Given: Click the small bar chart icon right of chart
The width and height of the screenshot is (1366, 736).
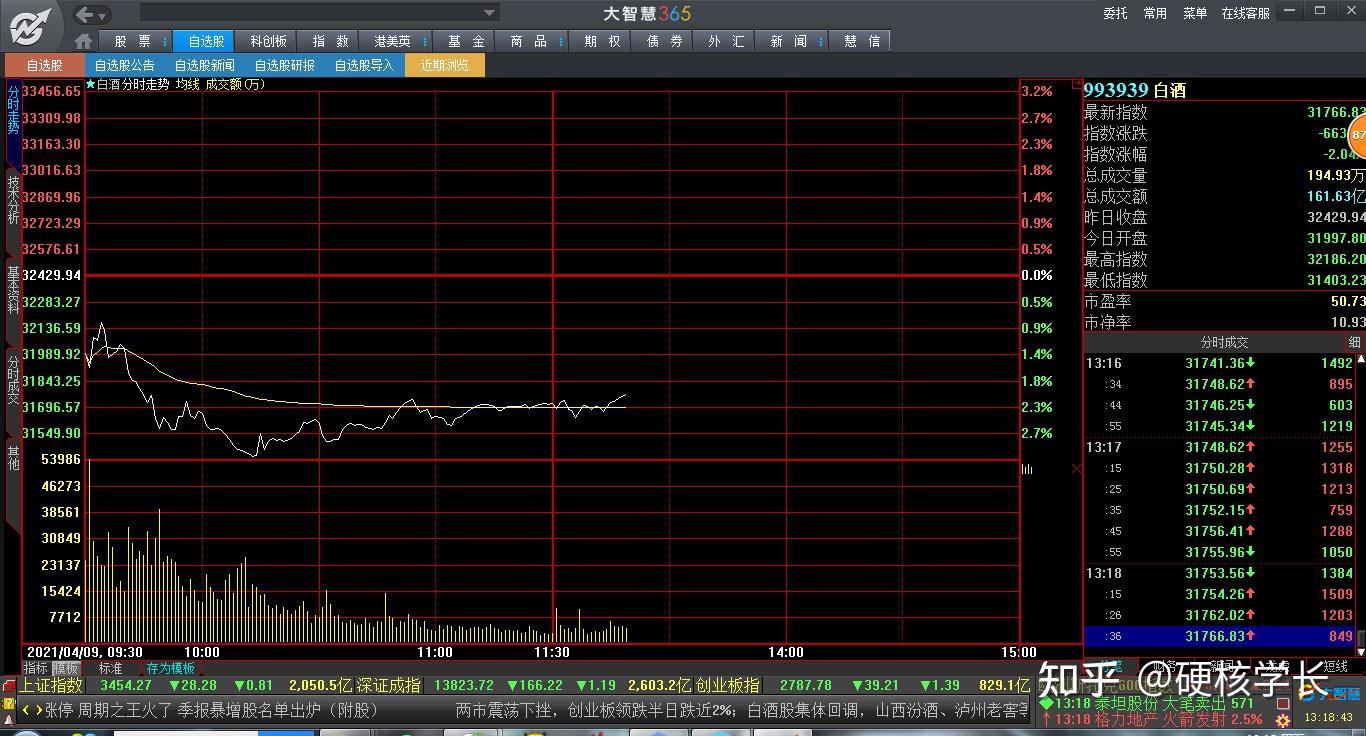Looking at the screenshot, I should click(1027, 468).
